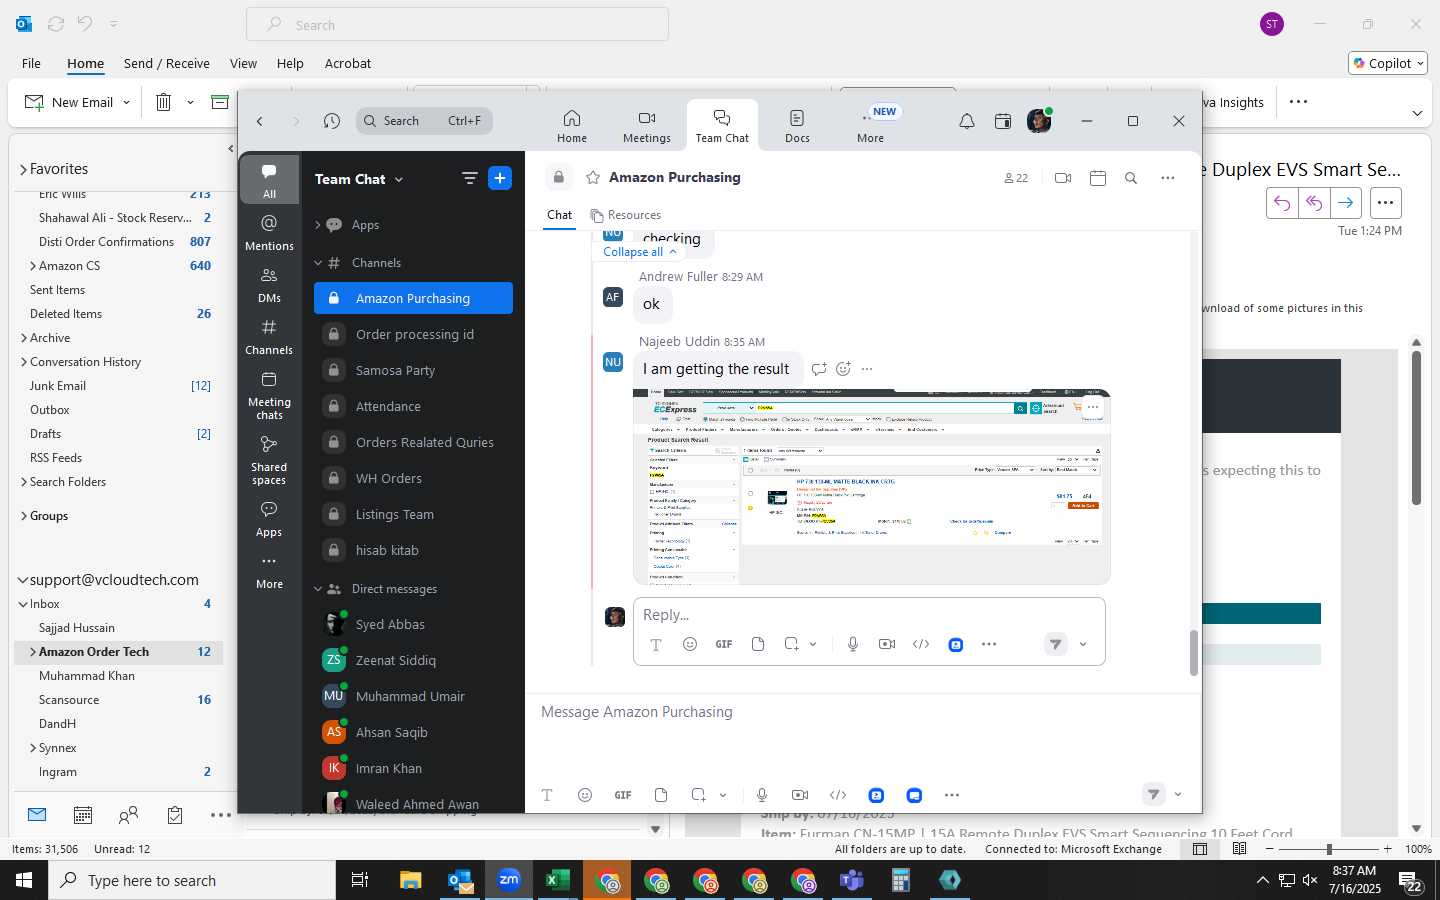1440x900 pixels.
Task: Open Samosa Party channel
Action: tap(413, 370)
